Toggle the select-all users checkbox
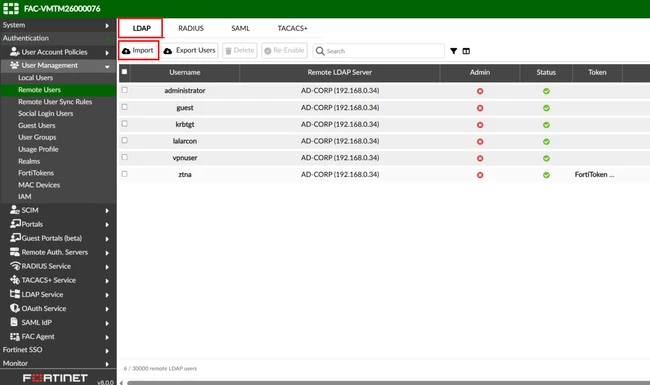This screenshot has width=650, height=385. (124, 72)
